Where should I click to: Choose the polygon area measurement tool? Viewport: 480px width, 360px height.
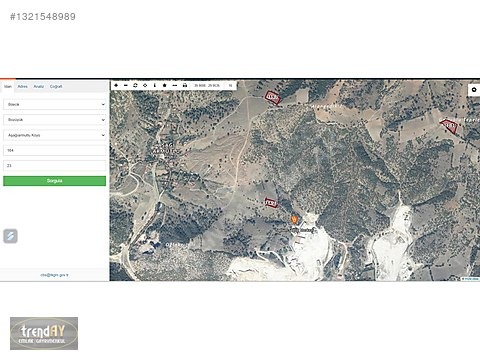tap(164, 85)
